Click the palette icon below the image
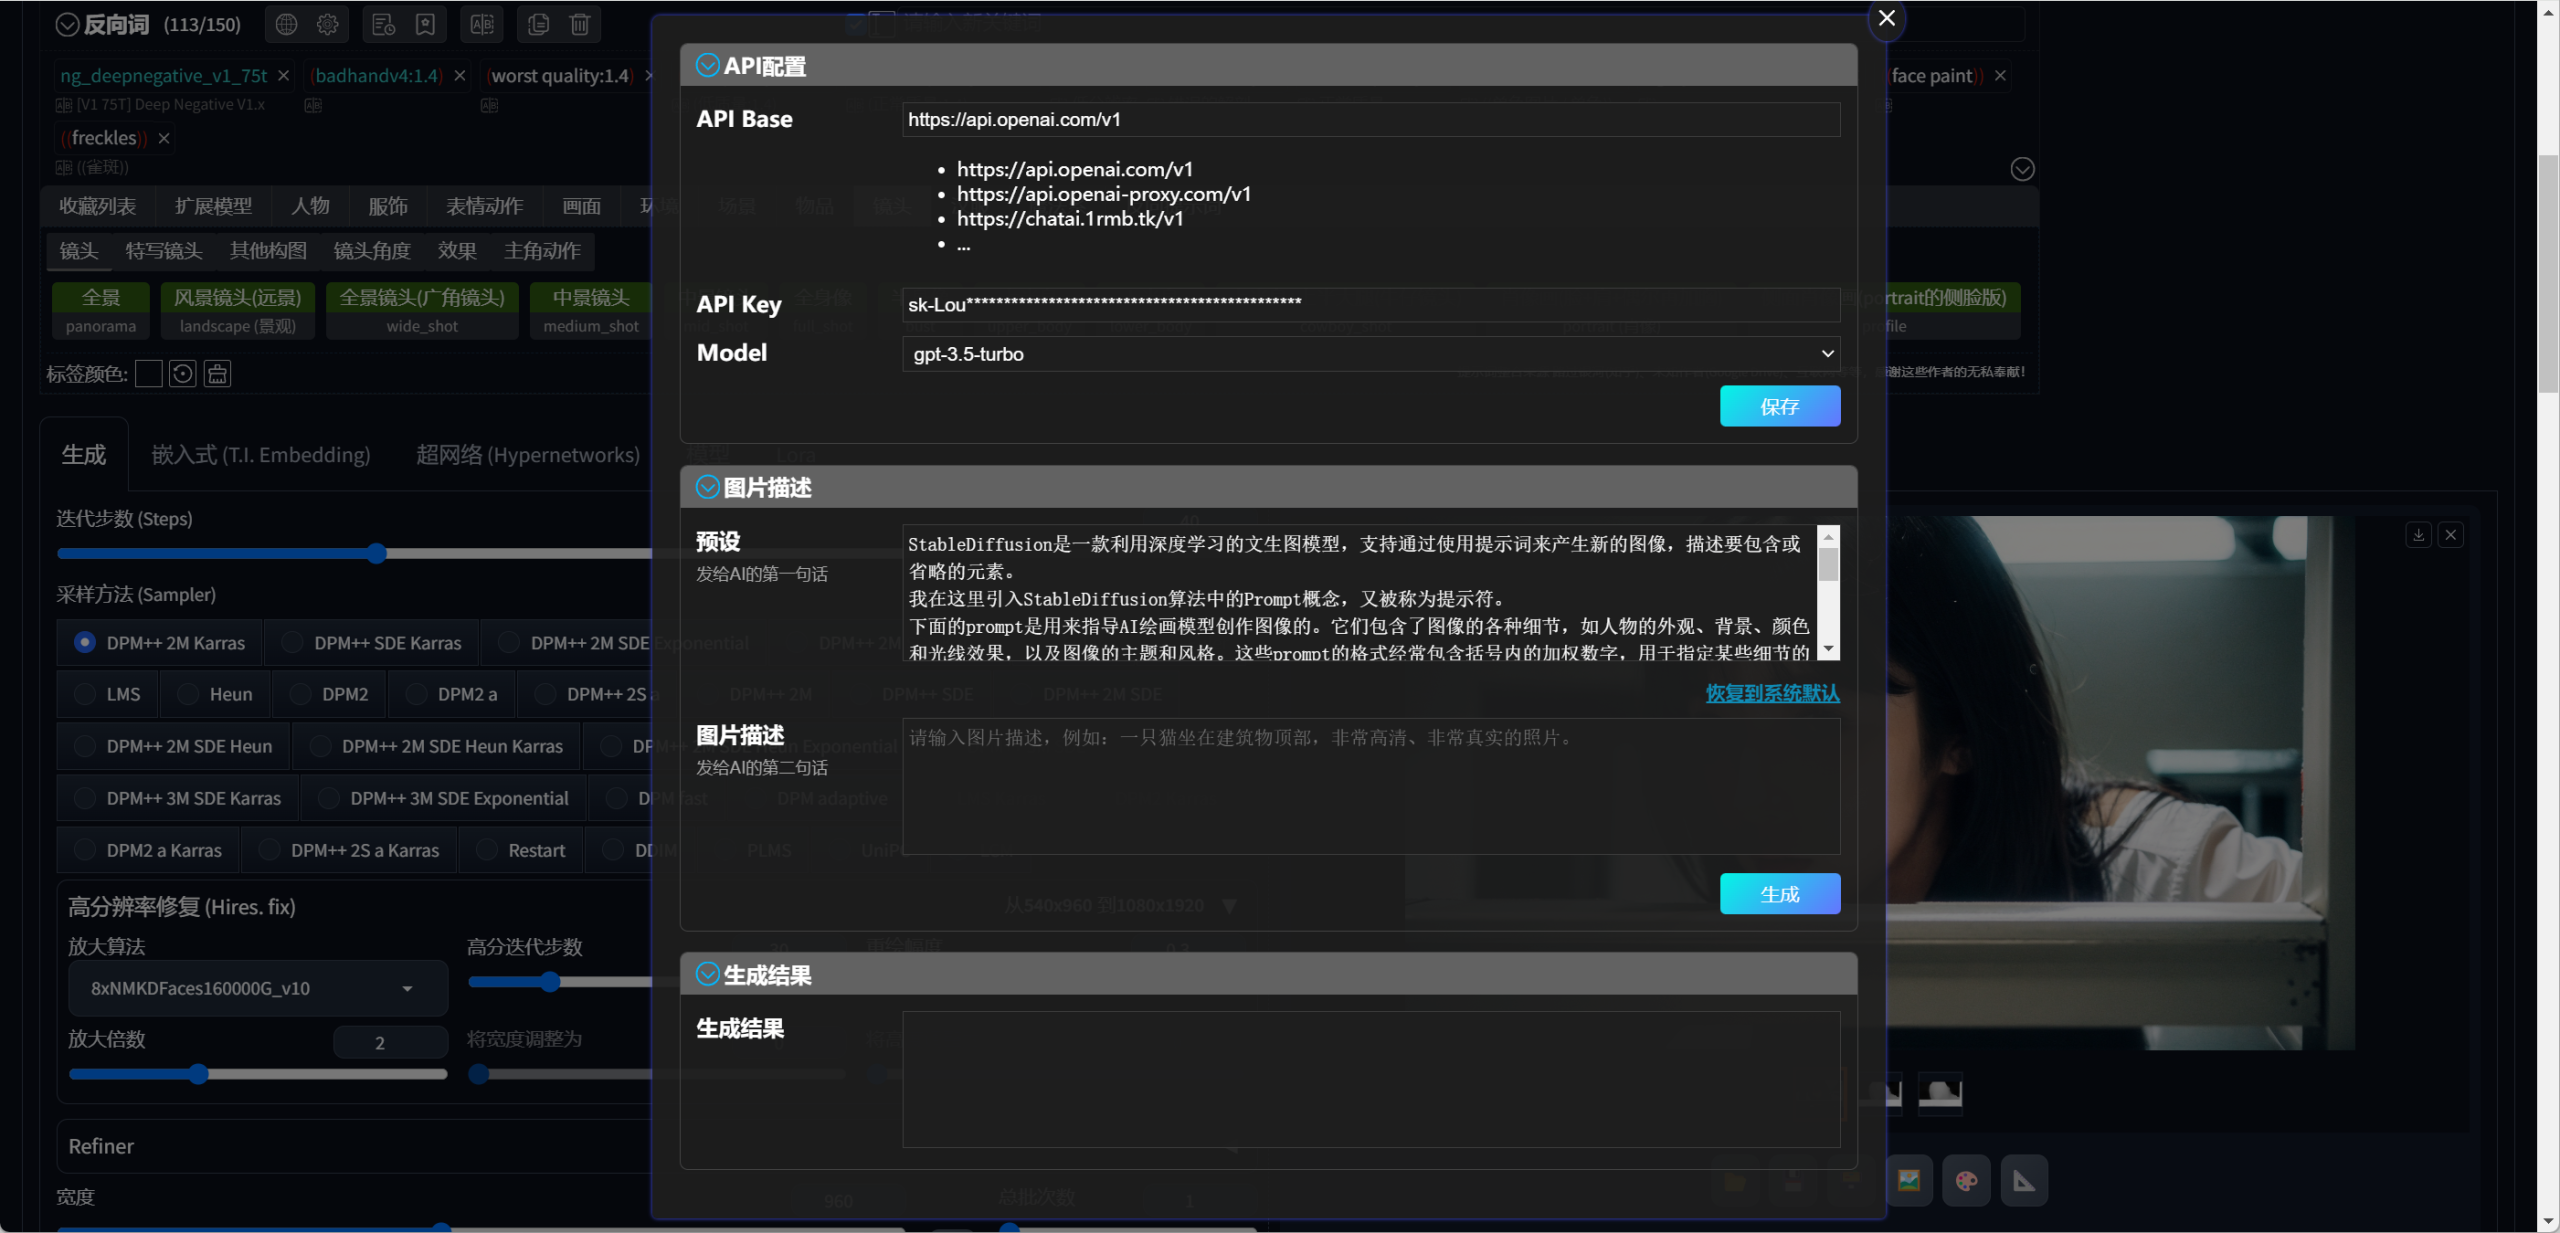Screen dimensions: 2560x1233 click(x=1966, y=1181)
